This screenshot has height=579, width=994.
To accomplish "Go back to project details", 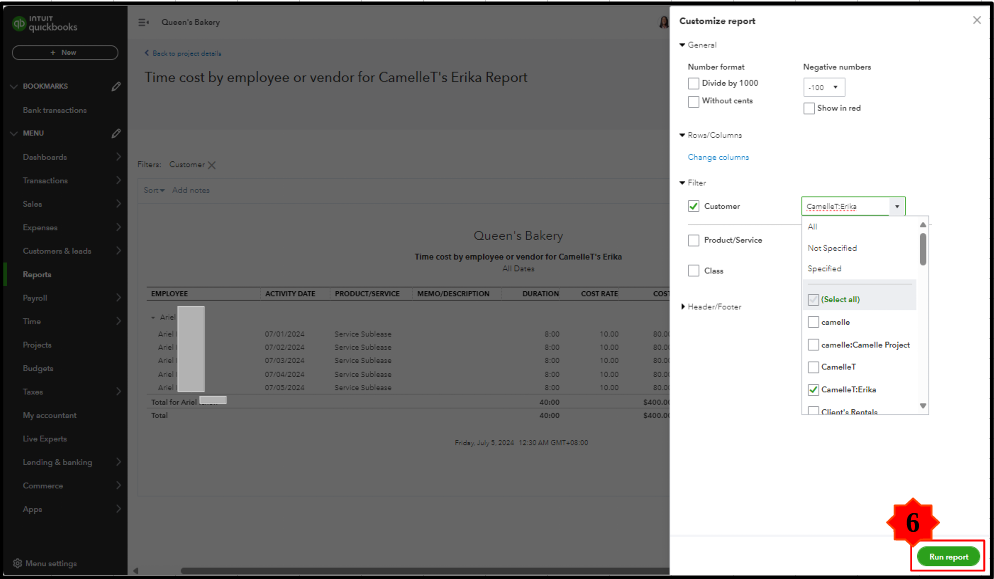I will pos(183,53).
